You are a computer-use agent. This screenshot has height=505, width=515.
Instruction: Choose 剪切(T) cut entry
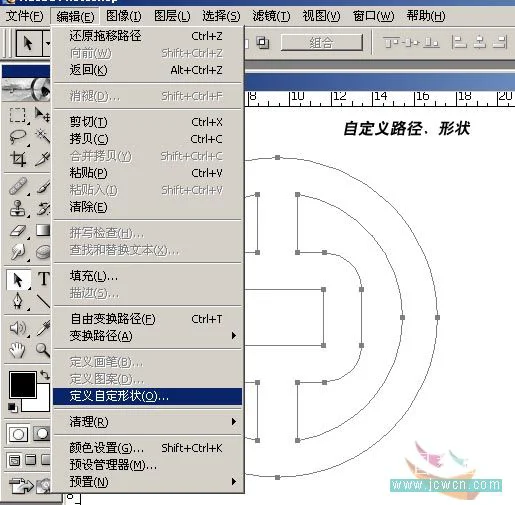click(147, 122)
